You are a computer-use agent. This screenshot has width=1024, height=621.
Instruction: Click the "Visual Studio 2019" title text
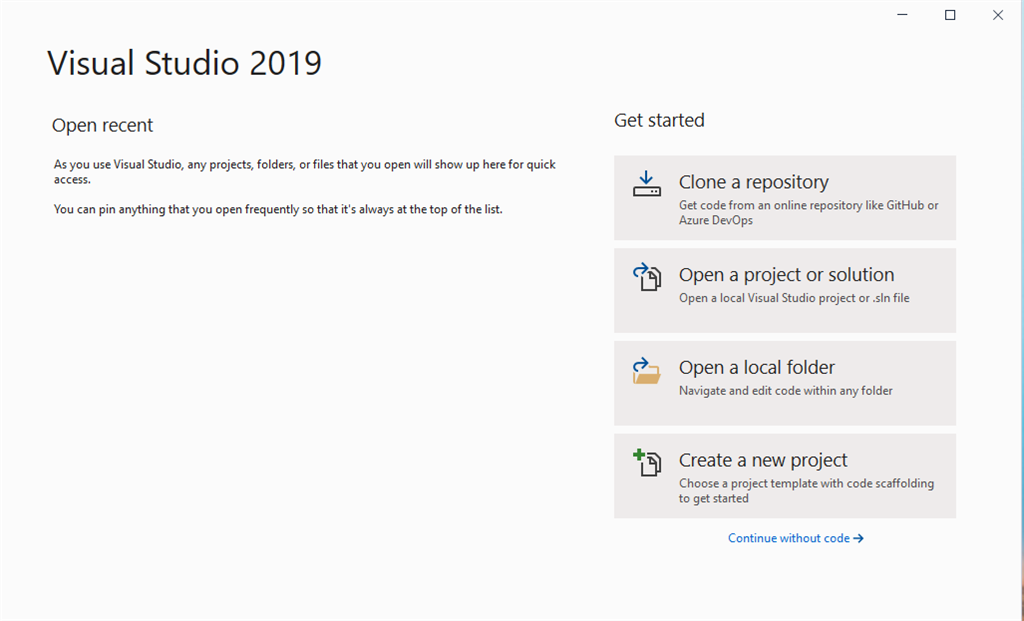185,63
